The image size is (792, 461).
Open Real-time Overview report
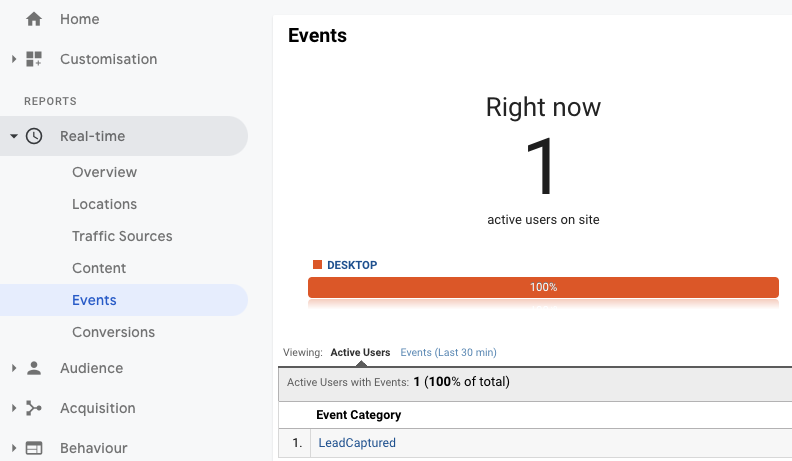tap(104, 172)
